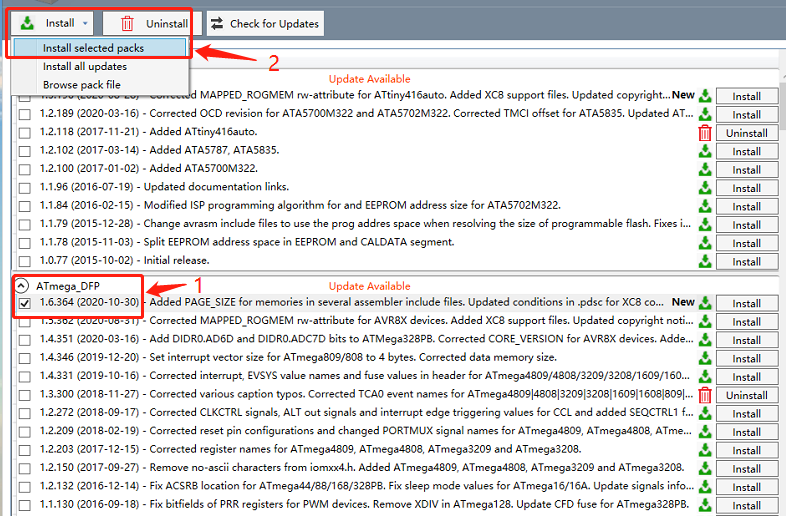Screen dimensions: 786x516
Task: Click green download icon for version 1.1.79
Action: [x=705, y=224]
